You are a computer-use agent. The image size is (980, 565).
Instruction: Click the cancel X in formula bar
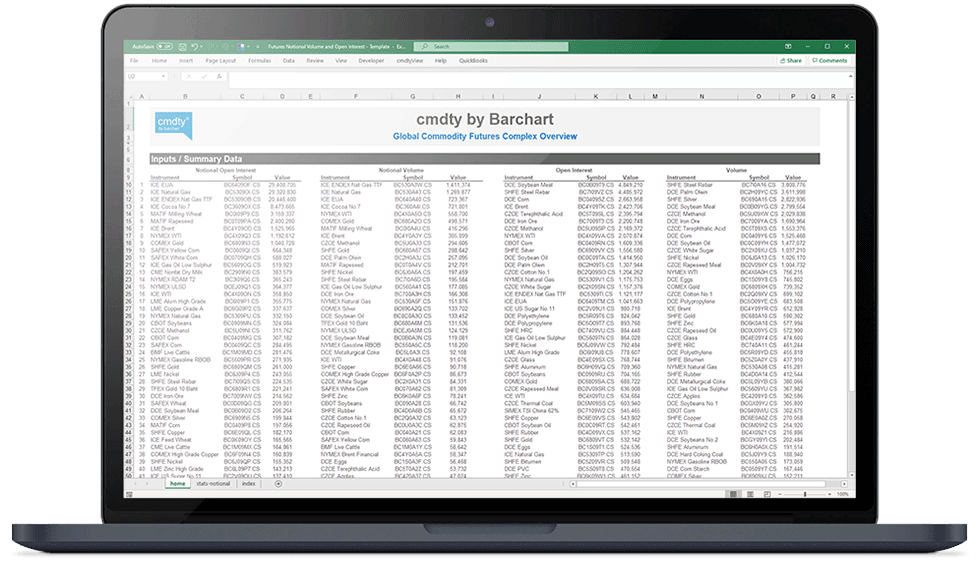tap(187, 75)
